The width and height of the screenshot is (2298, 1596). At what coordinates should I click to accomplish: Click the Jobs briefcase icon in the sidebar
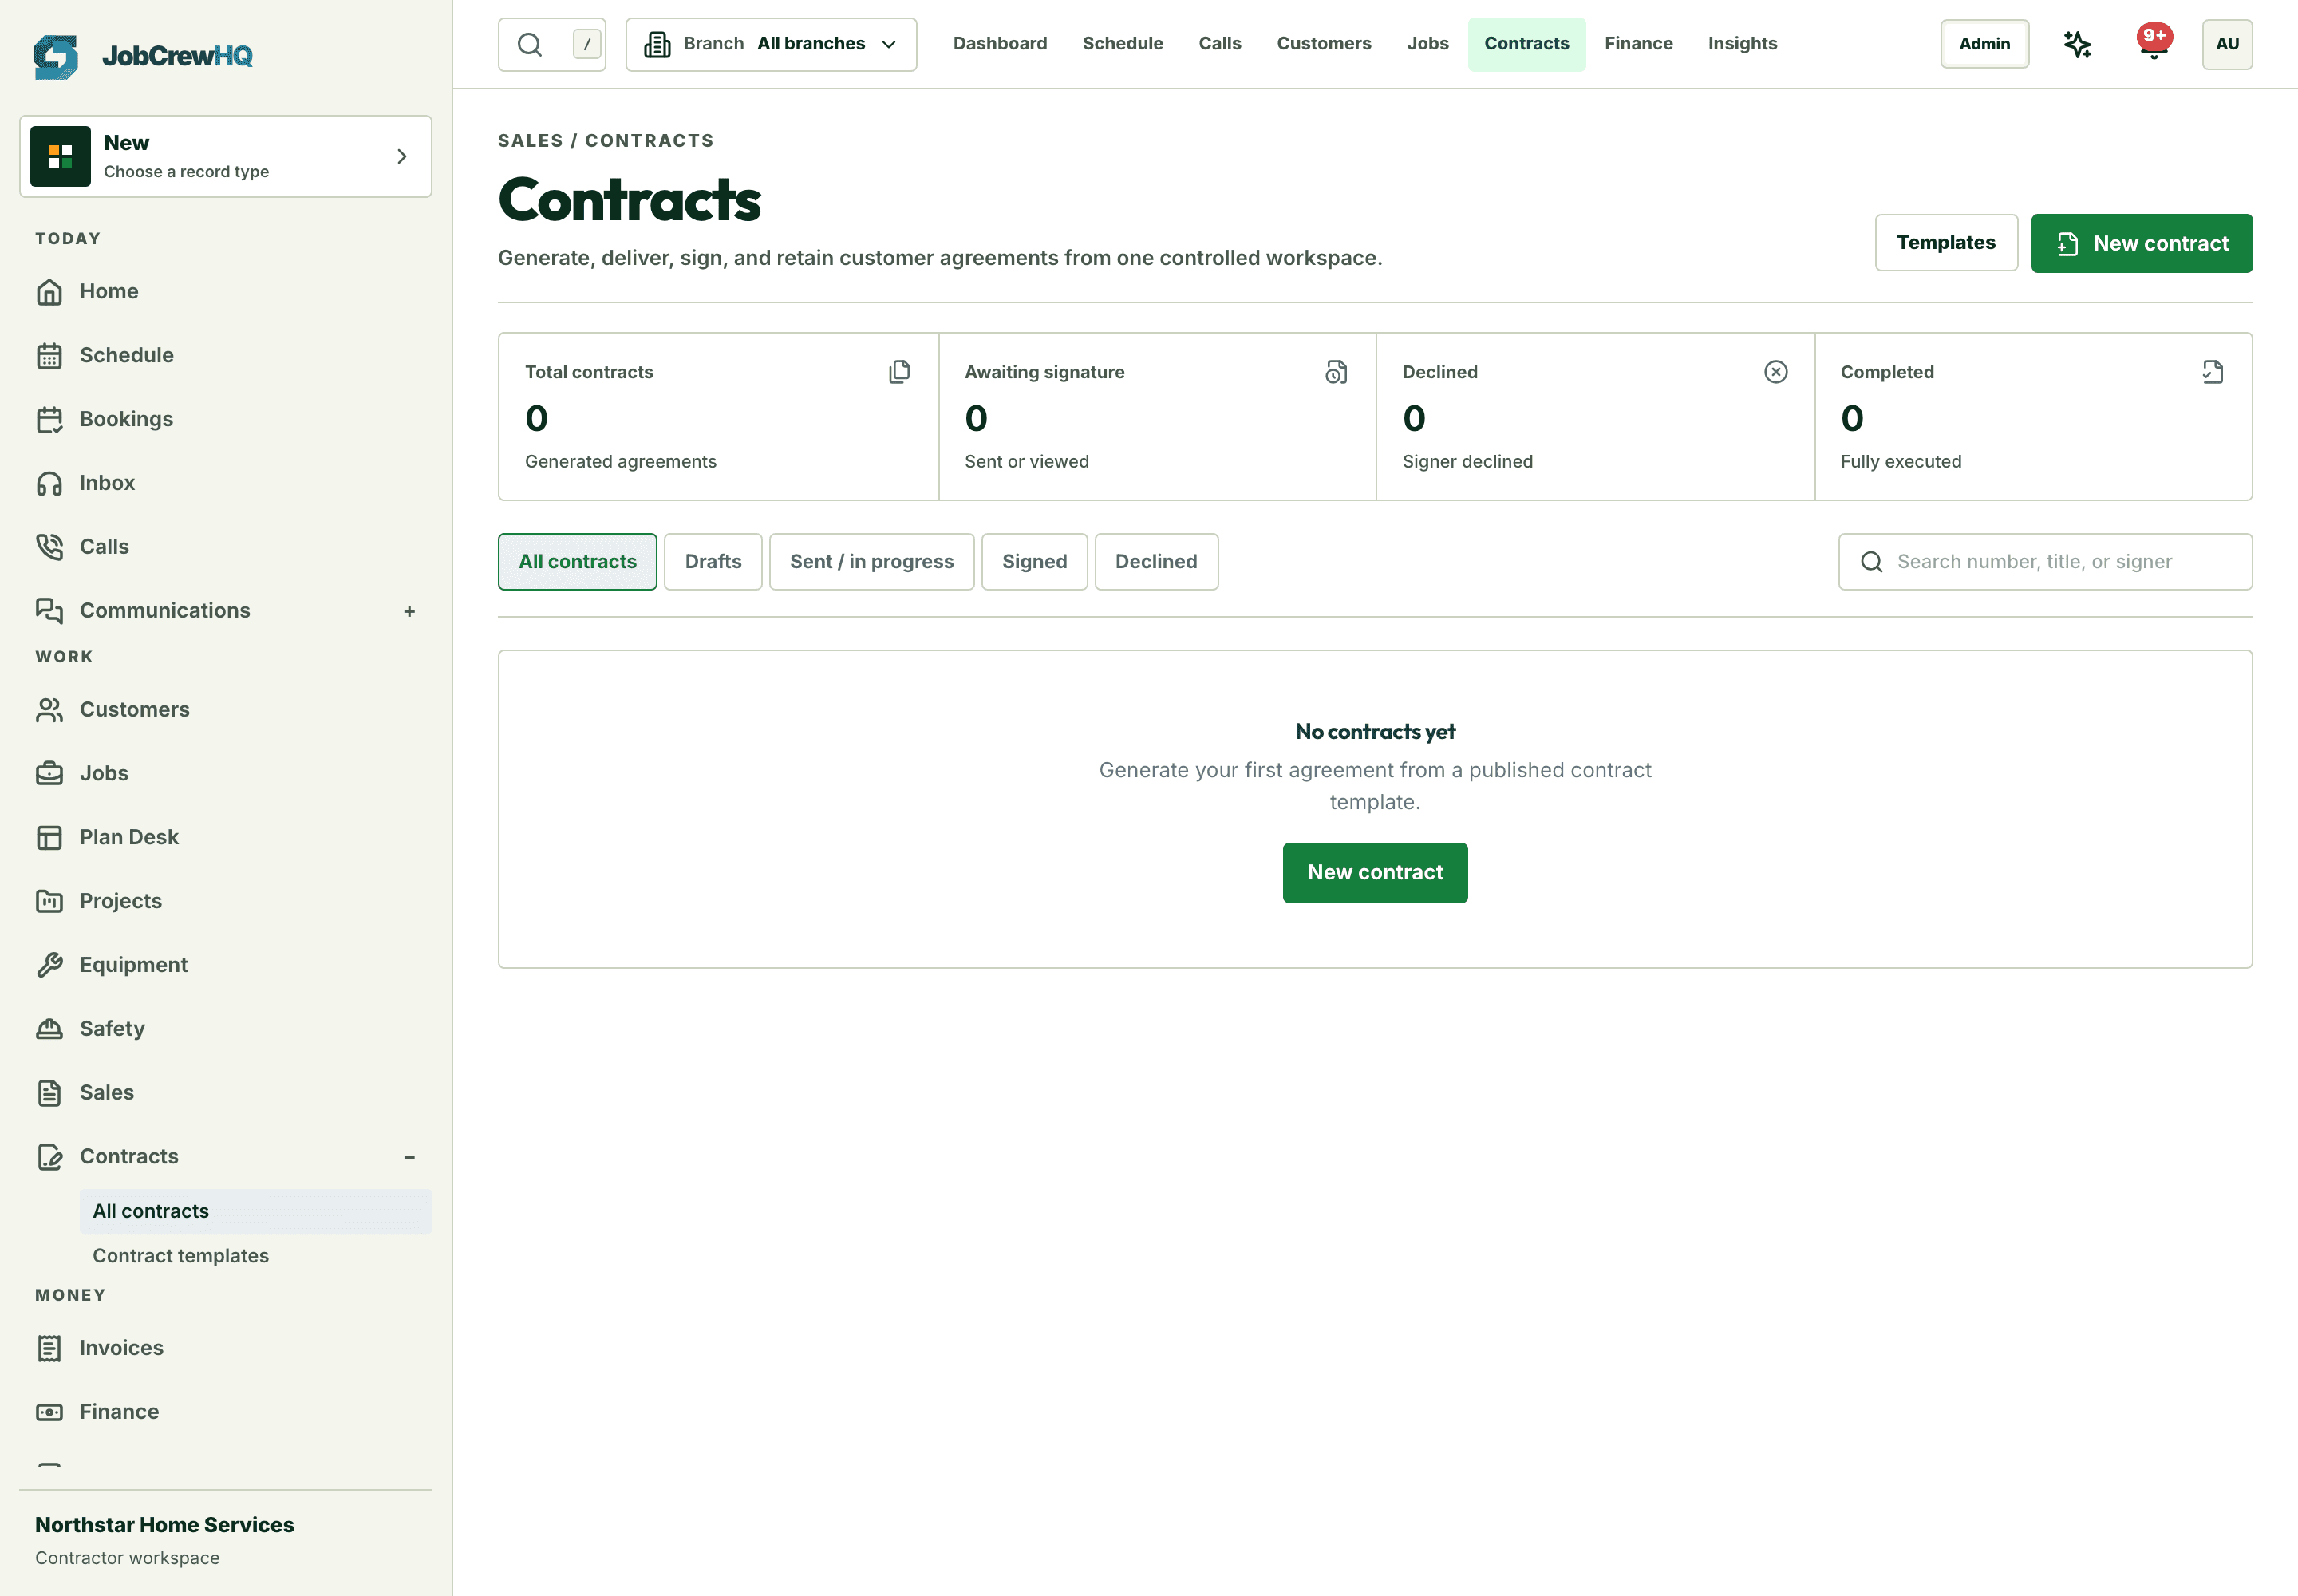(49, 774)
